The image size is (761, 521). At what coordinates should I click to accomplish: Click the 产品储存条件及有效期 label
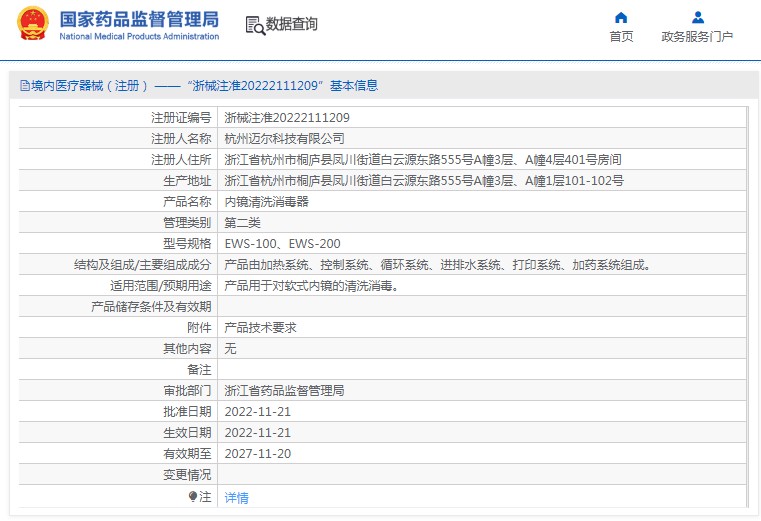tap(151, 307)
